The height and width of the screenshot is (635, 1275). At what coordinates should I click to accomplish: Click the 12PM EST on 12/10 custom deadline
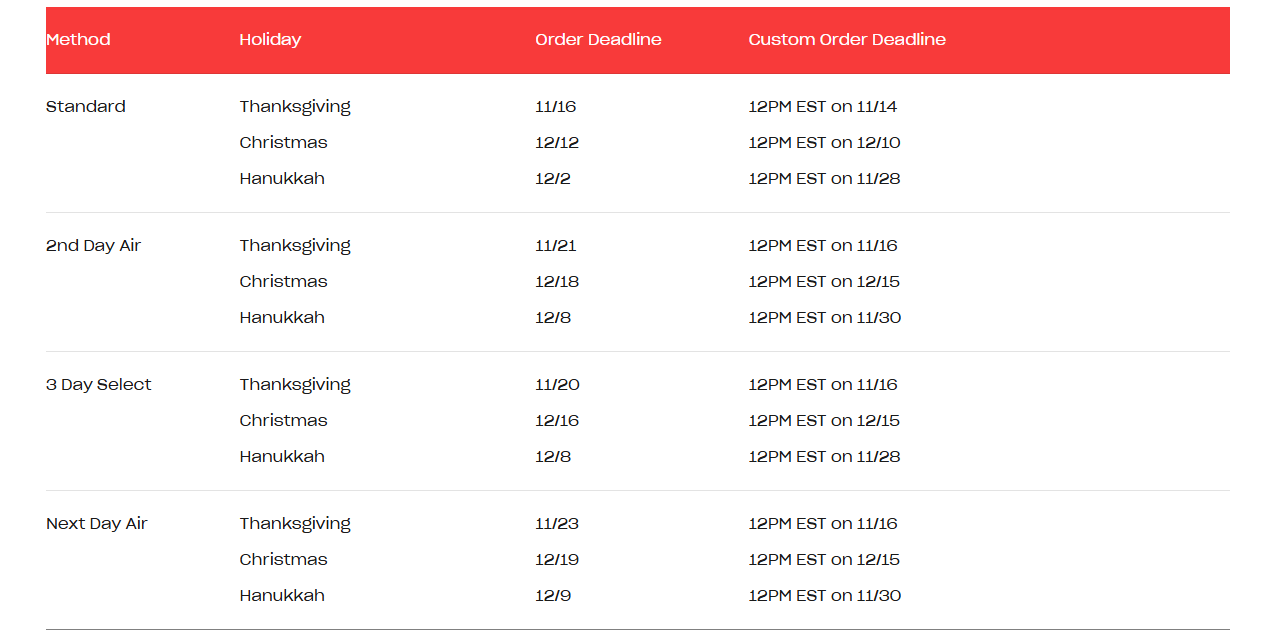tap(824, 143)
